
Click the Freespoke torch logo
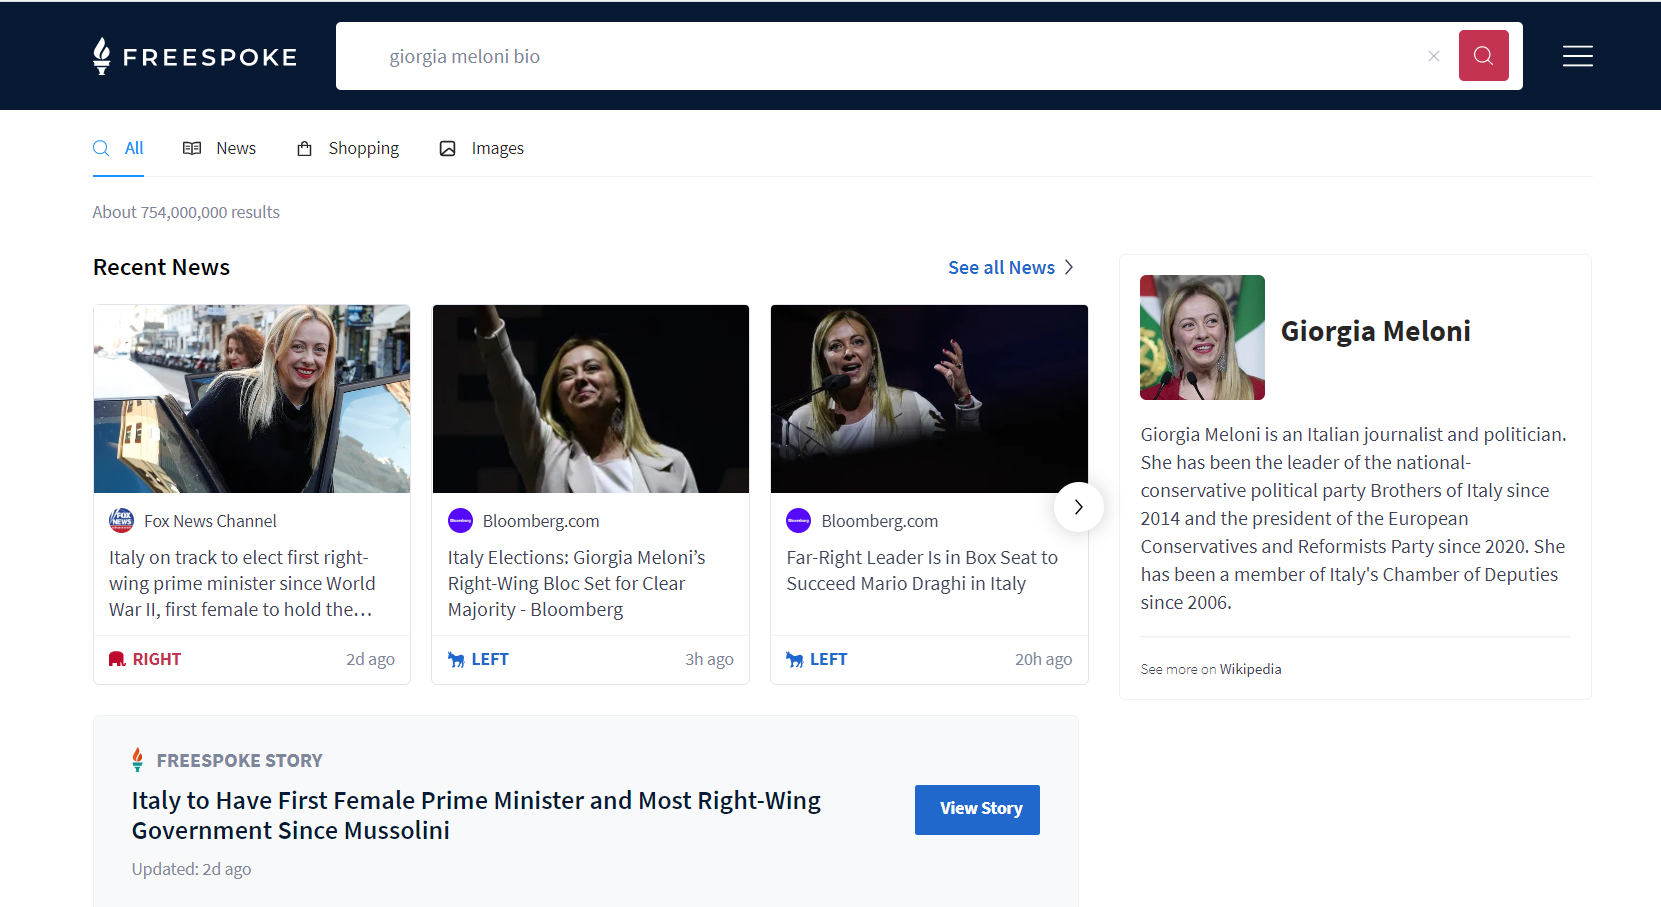tap(101, 56)
